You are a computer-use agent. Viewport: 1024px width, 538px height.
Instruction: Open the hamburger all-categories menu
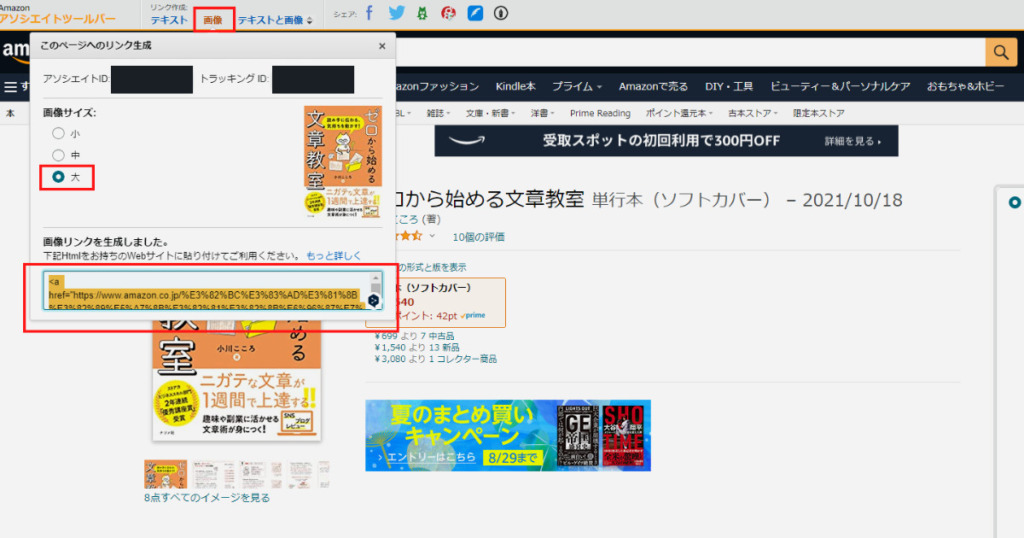coord(10,87)
